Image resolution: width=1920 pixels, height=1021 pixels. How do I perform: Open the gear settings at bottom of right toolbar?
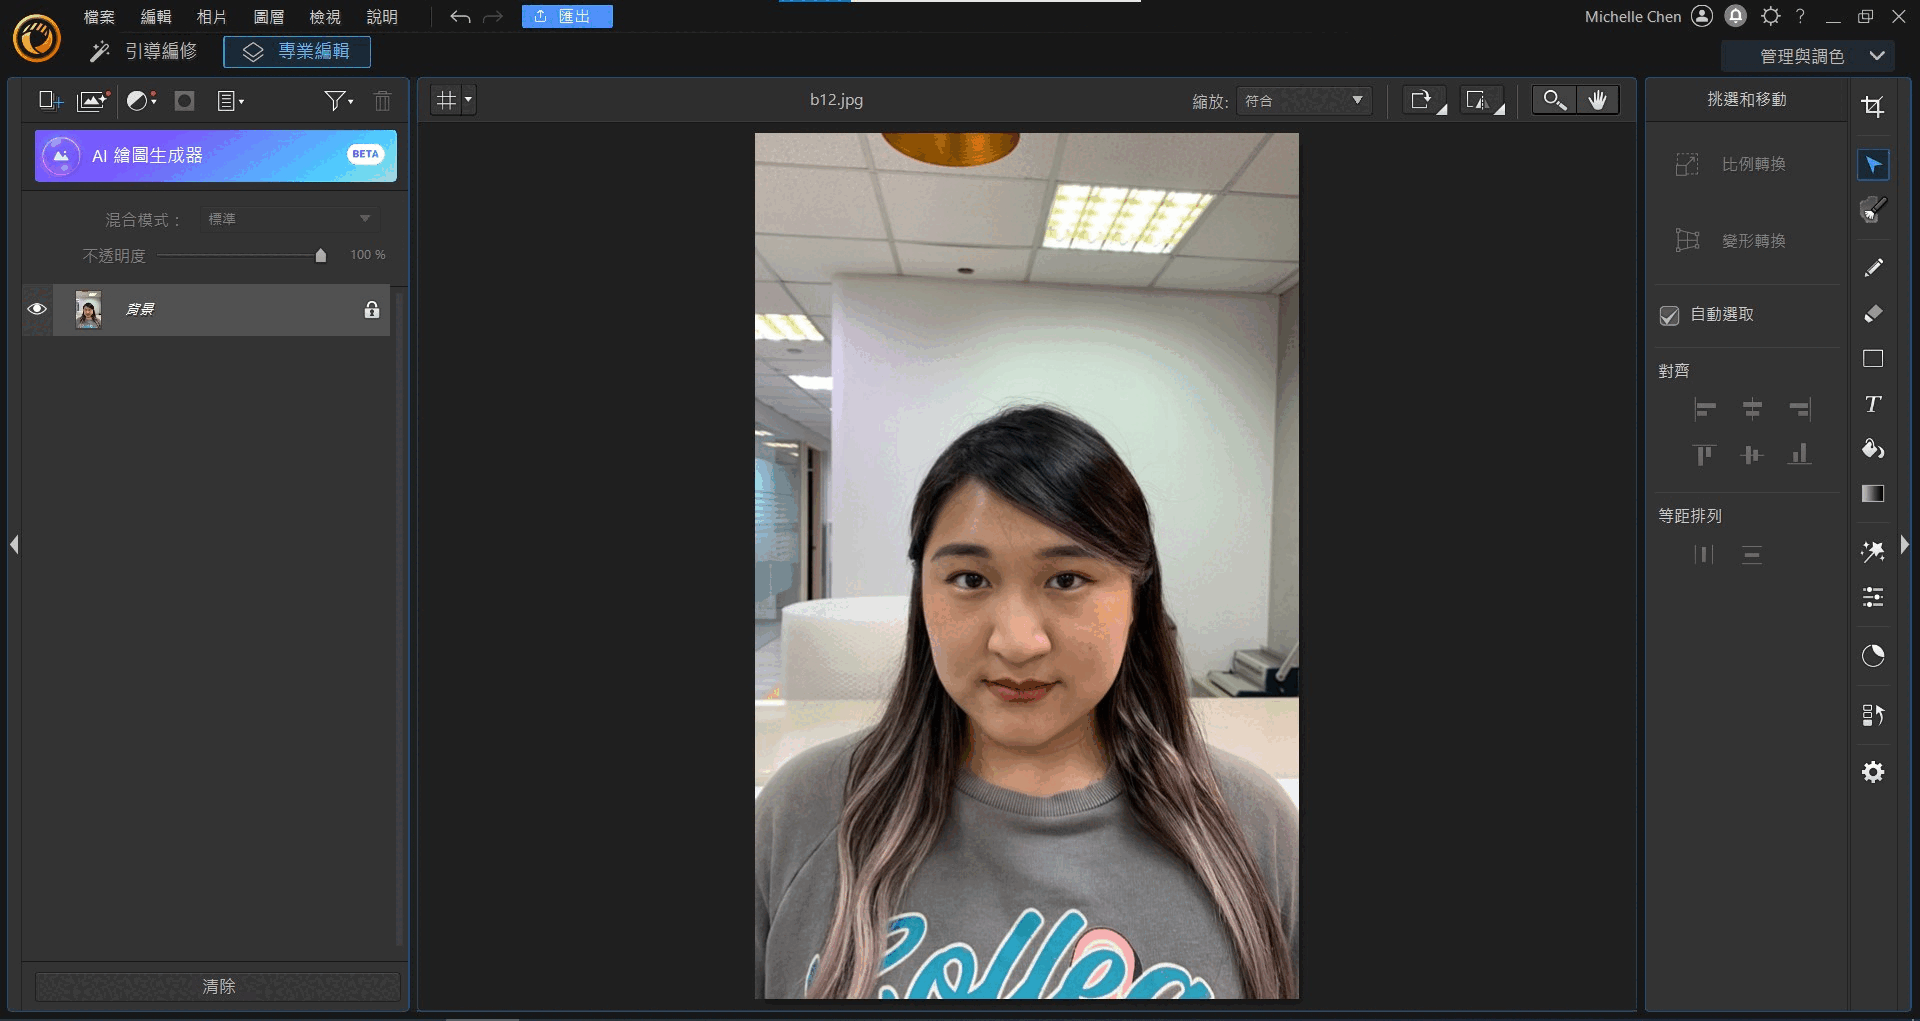point(1873,772)
